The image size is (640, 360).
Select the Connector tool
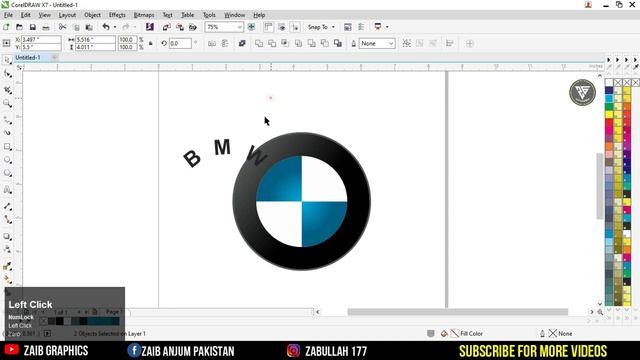coord(7,220)
